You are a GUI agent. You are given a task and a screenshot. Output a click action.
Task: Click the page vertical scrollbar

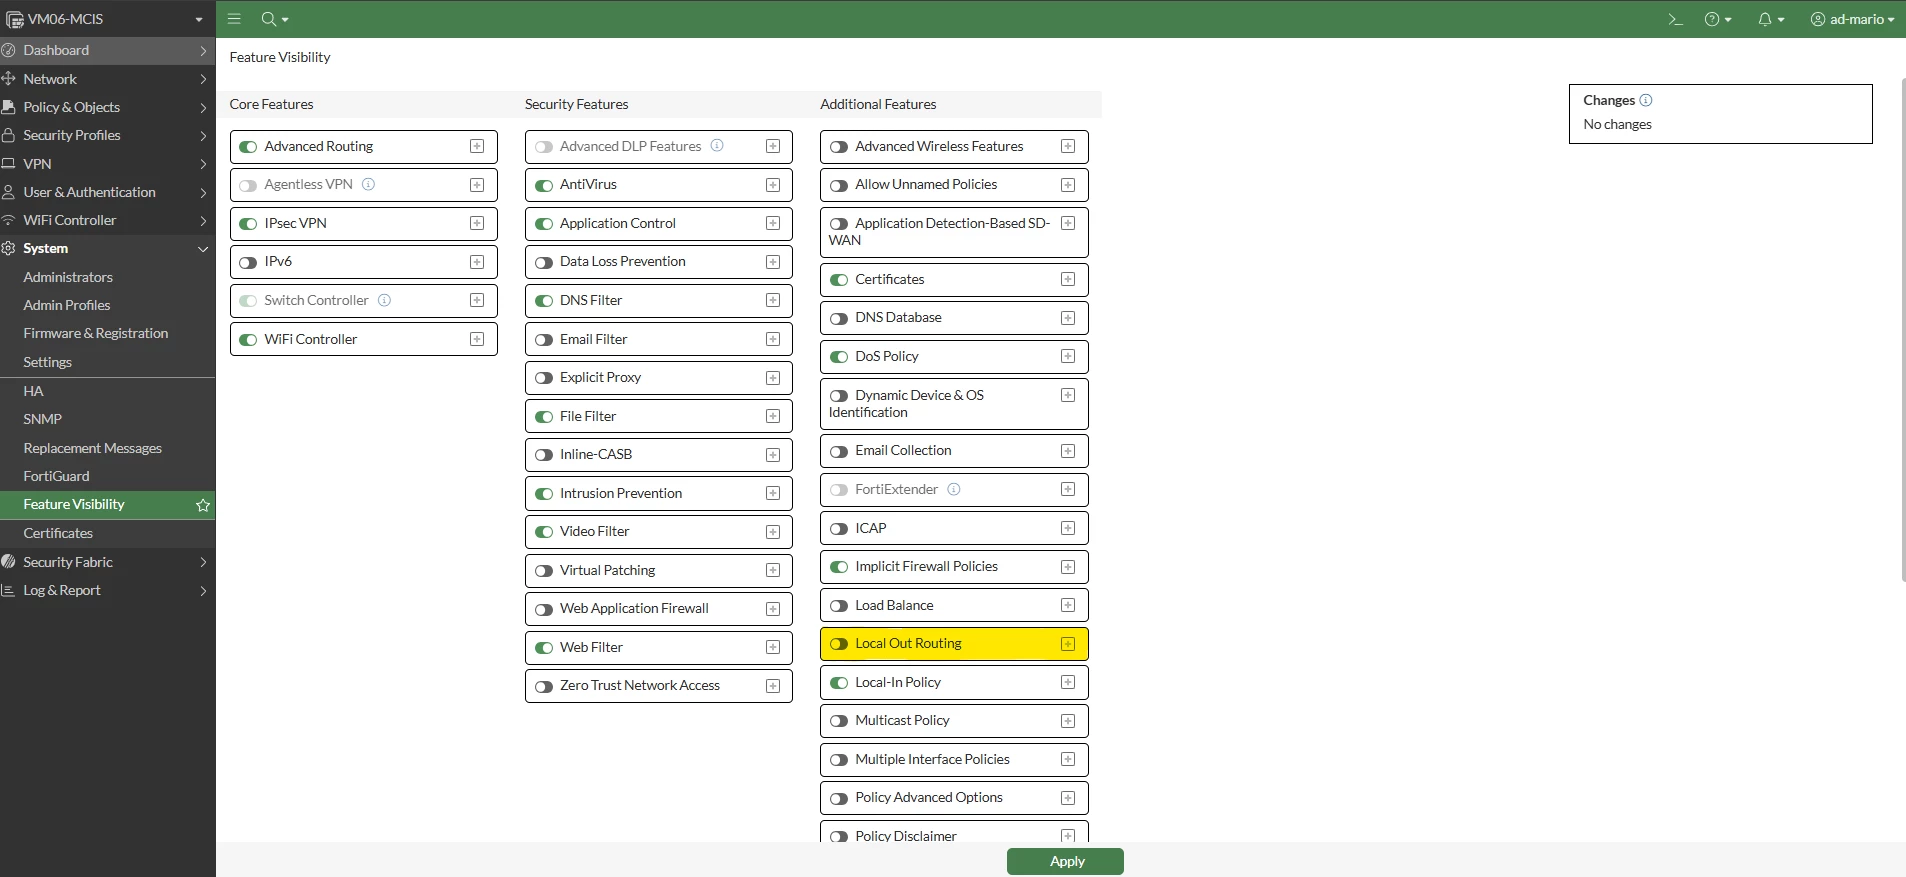click(1902, 330)
